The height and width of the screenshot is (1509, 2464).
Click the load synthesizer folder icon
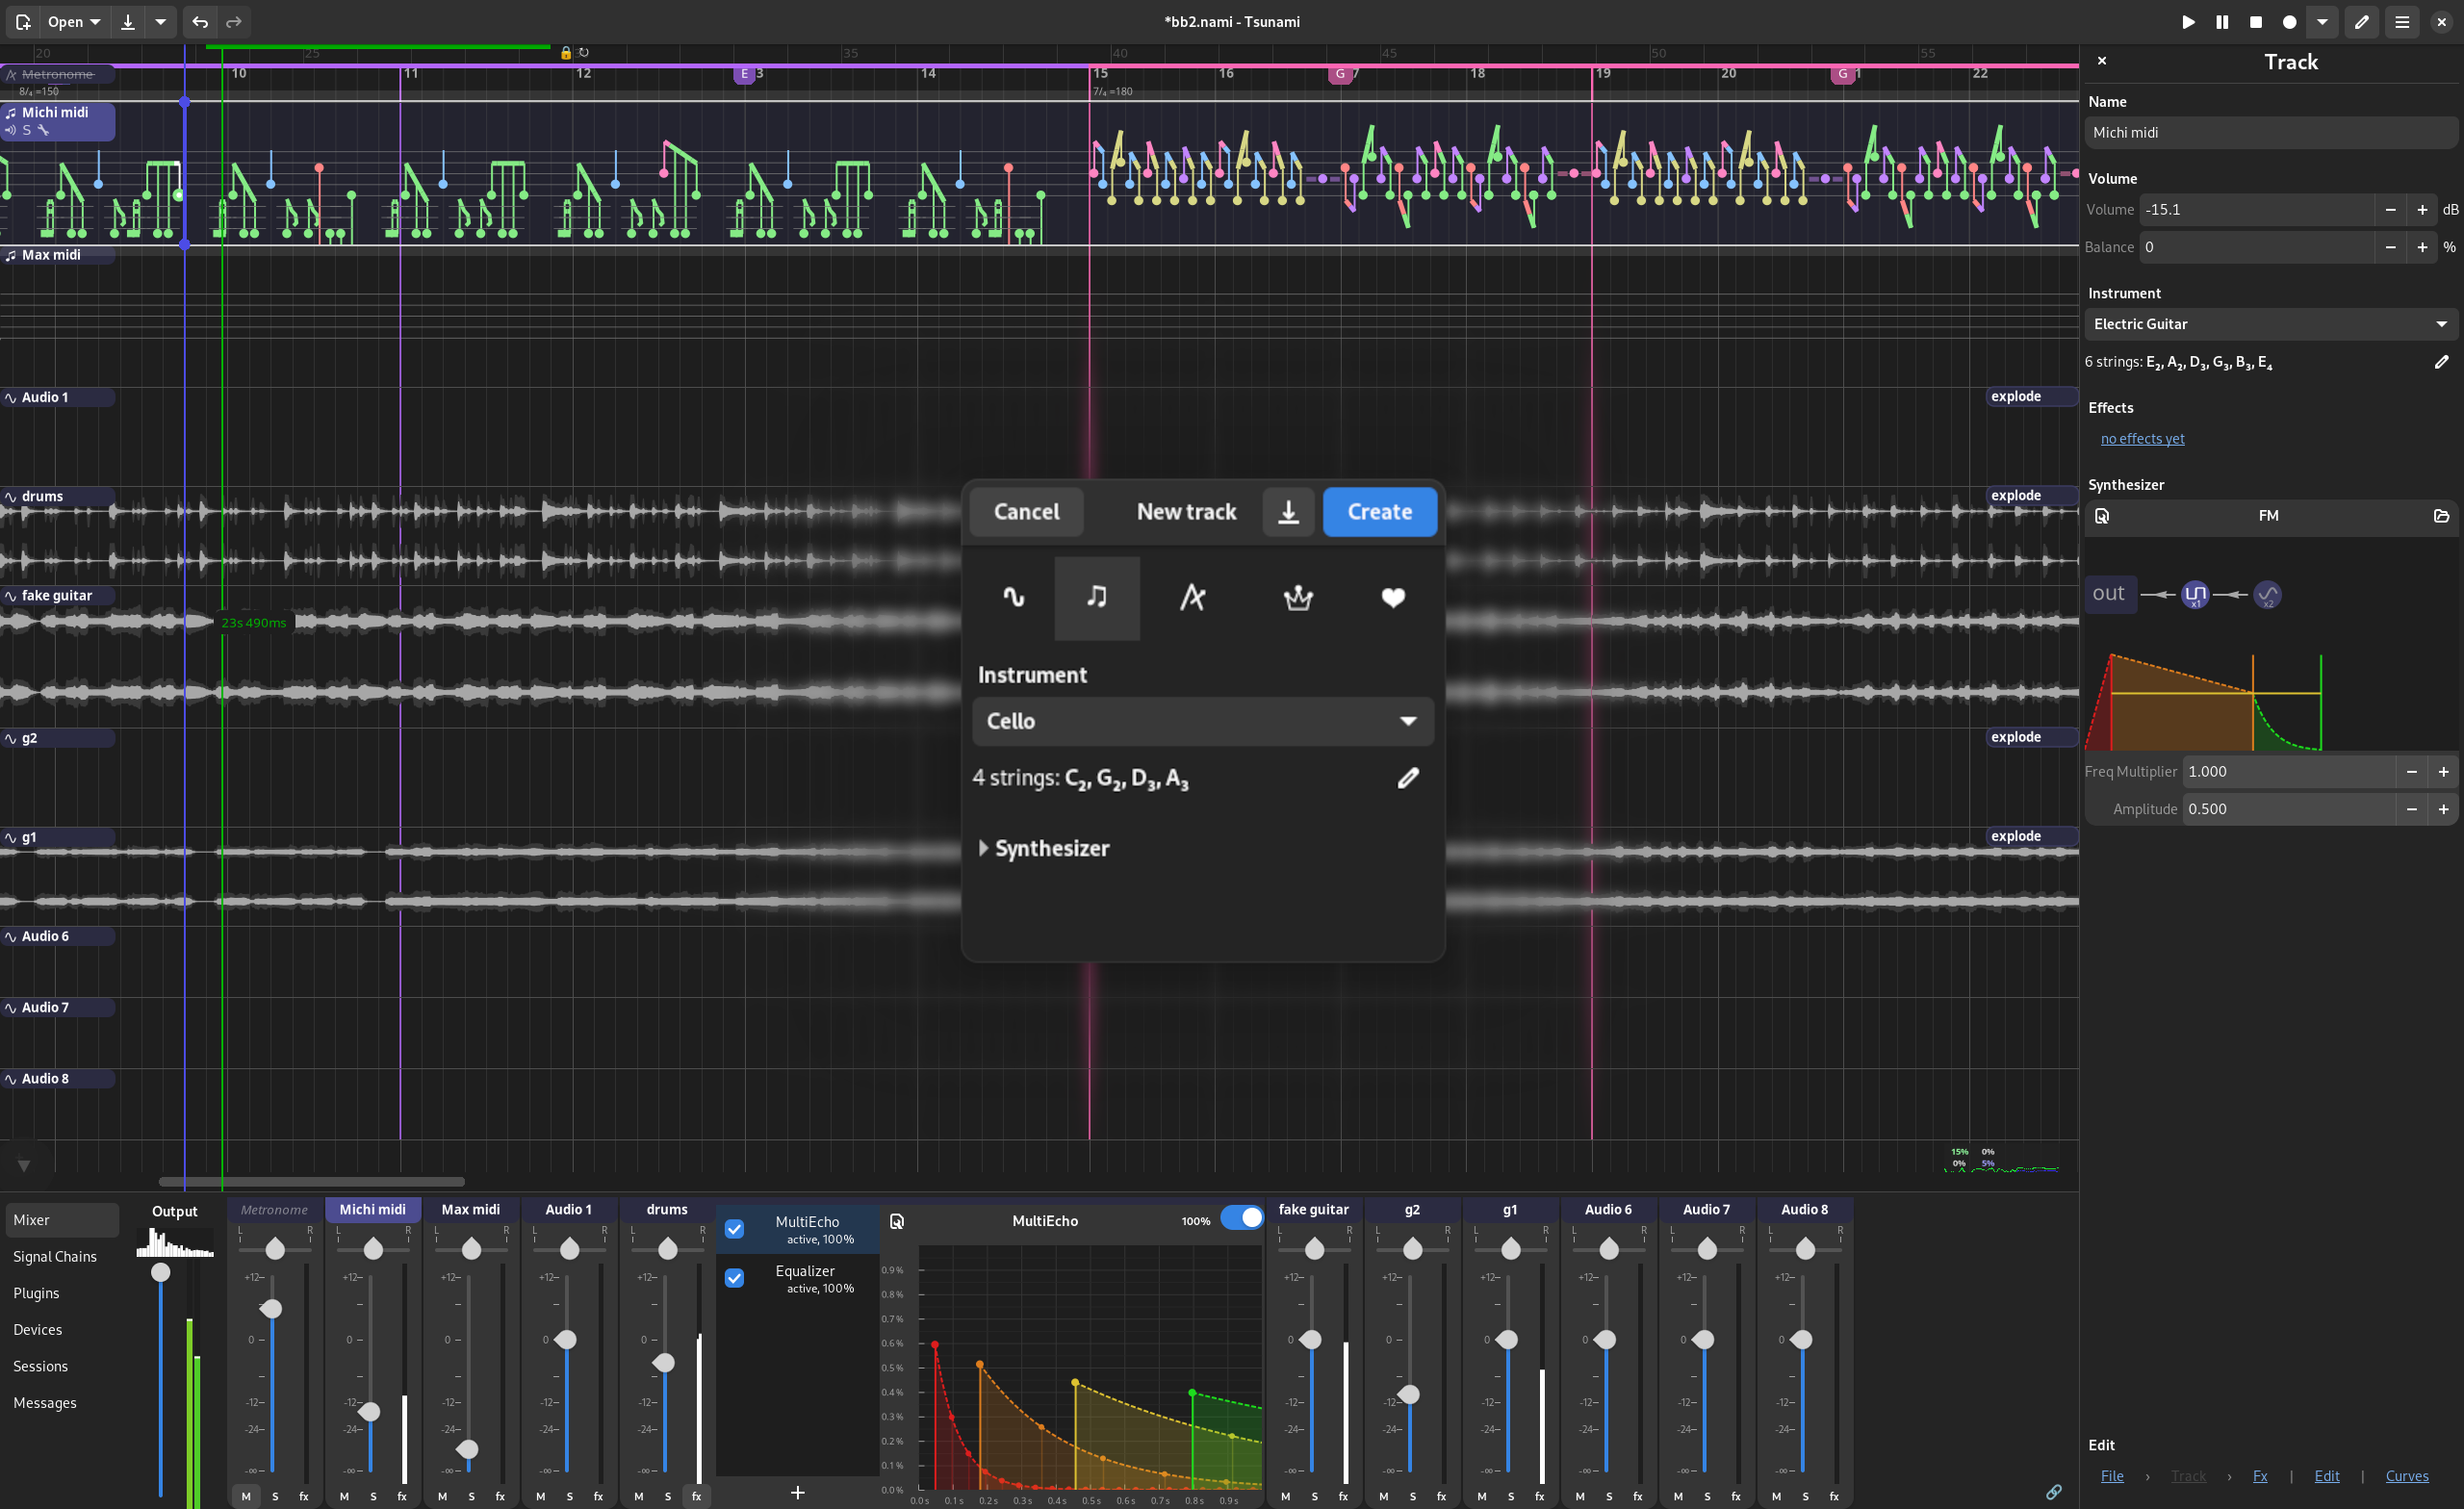2441,516
